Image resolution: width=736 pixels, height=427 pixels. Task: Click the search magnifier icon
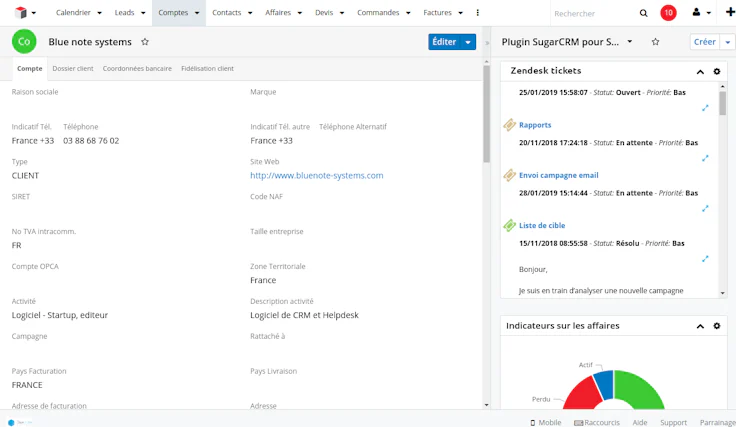[644, 13]
